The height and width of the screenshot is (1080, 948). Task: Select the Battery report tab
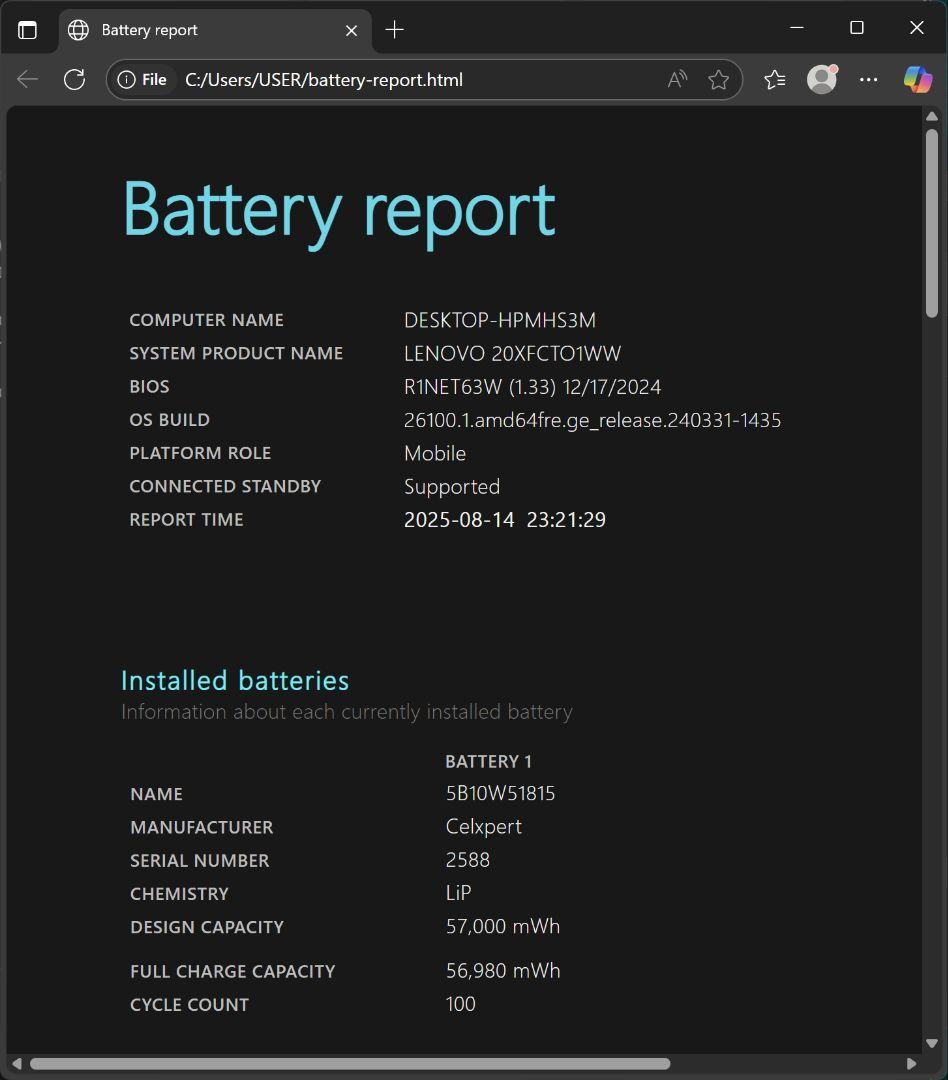click(216, 30)
